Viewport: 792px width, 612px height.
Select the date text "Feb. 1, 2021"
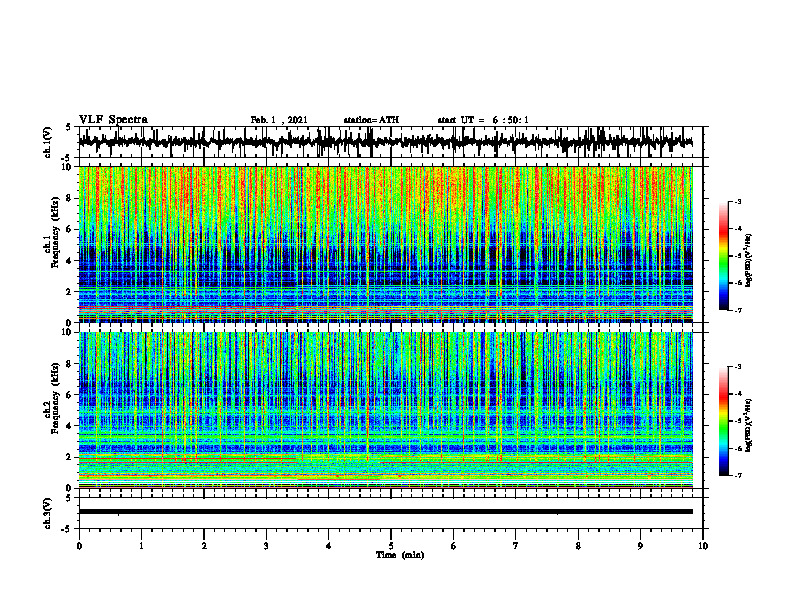tap(279, 120)
